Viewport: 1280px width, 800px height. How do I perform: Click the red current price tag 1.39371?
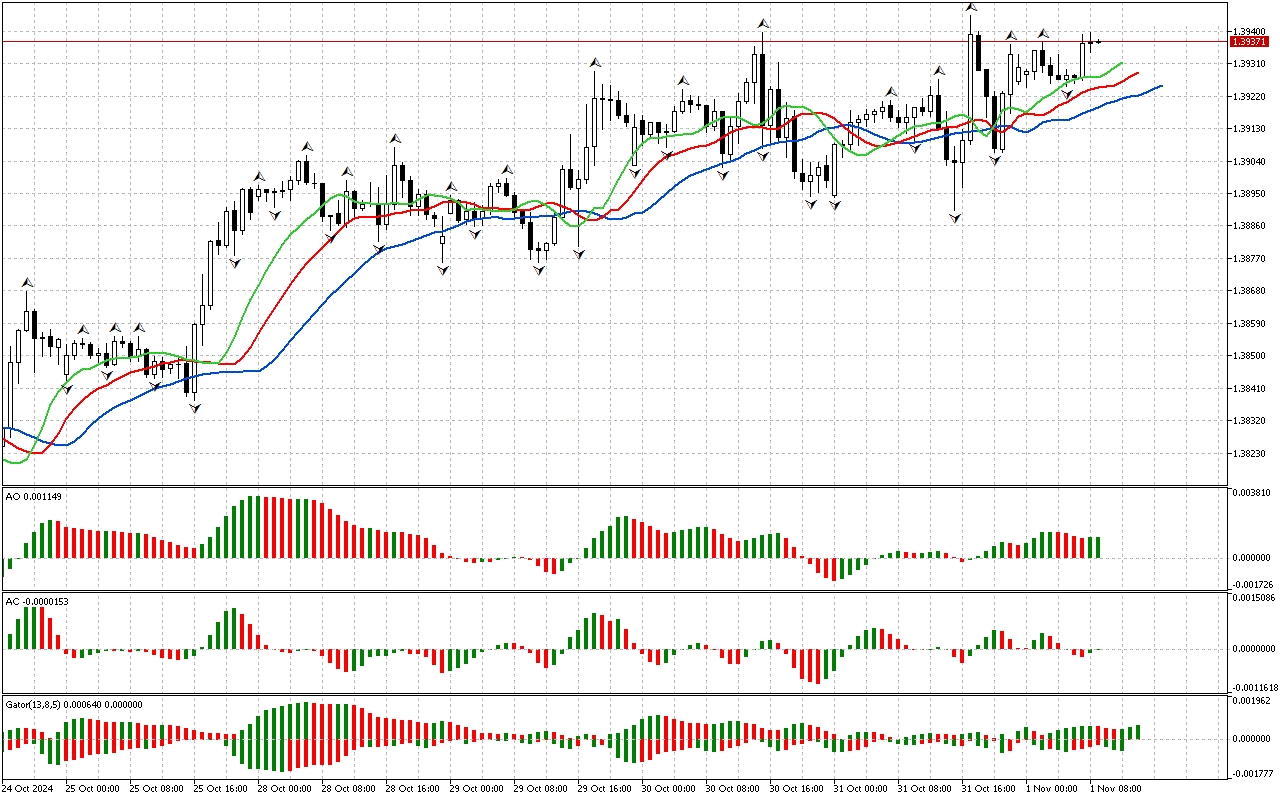coord(1251,41)
